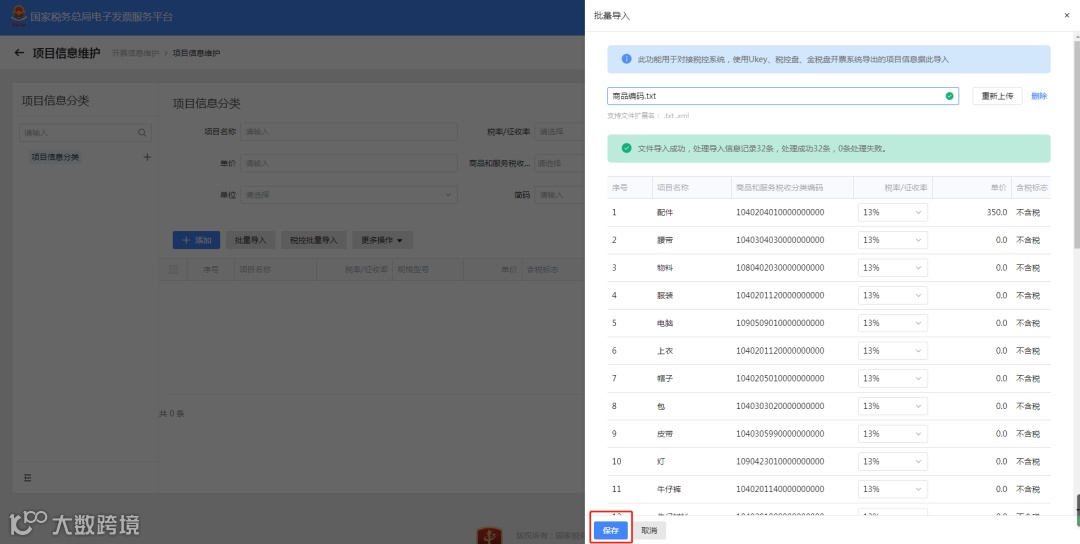Viewport: 1080px width, 544px height.
Task: Open the tax rate dropdown for 牛仔裤
Action: coord(893,489)
